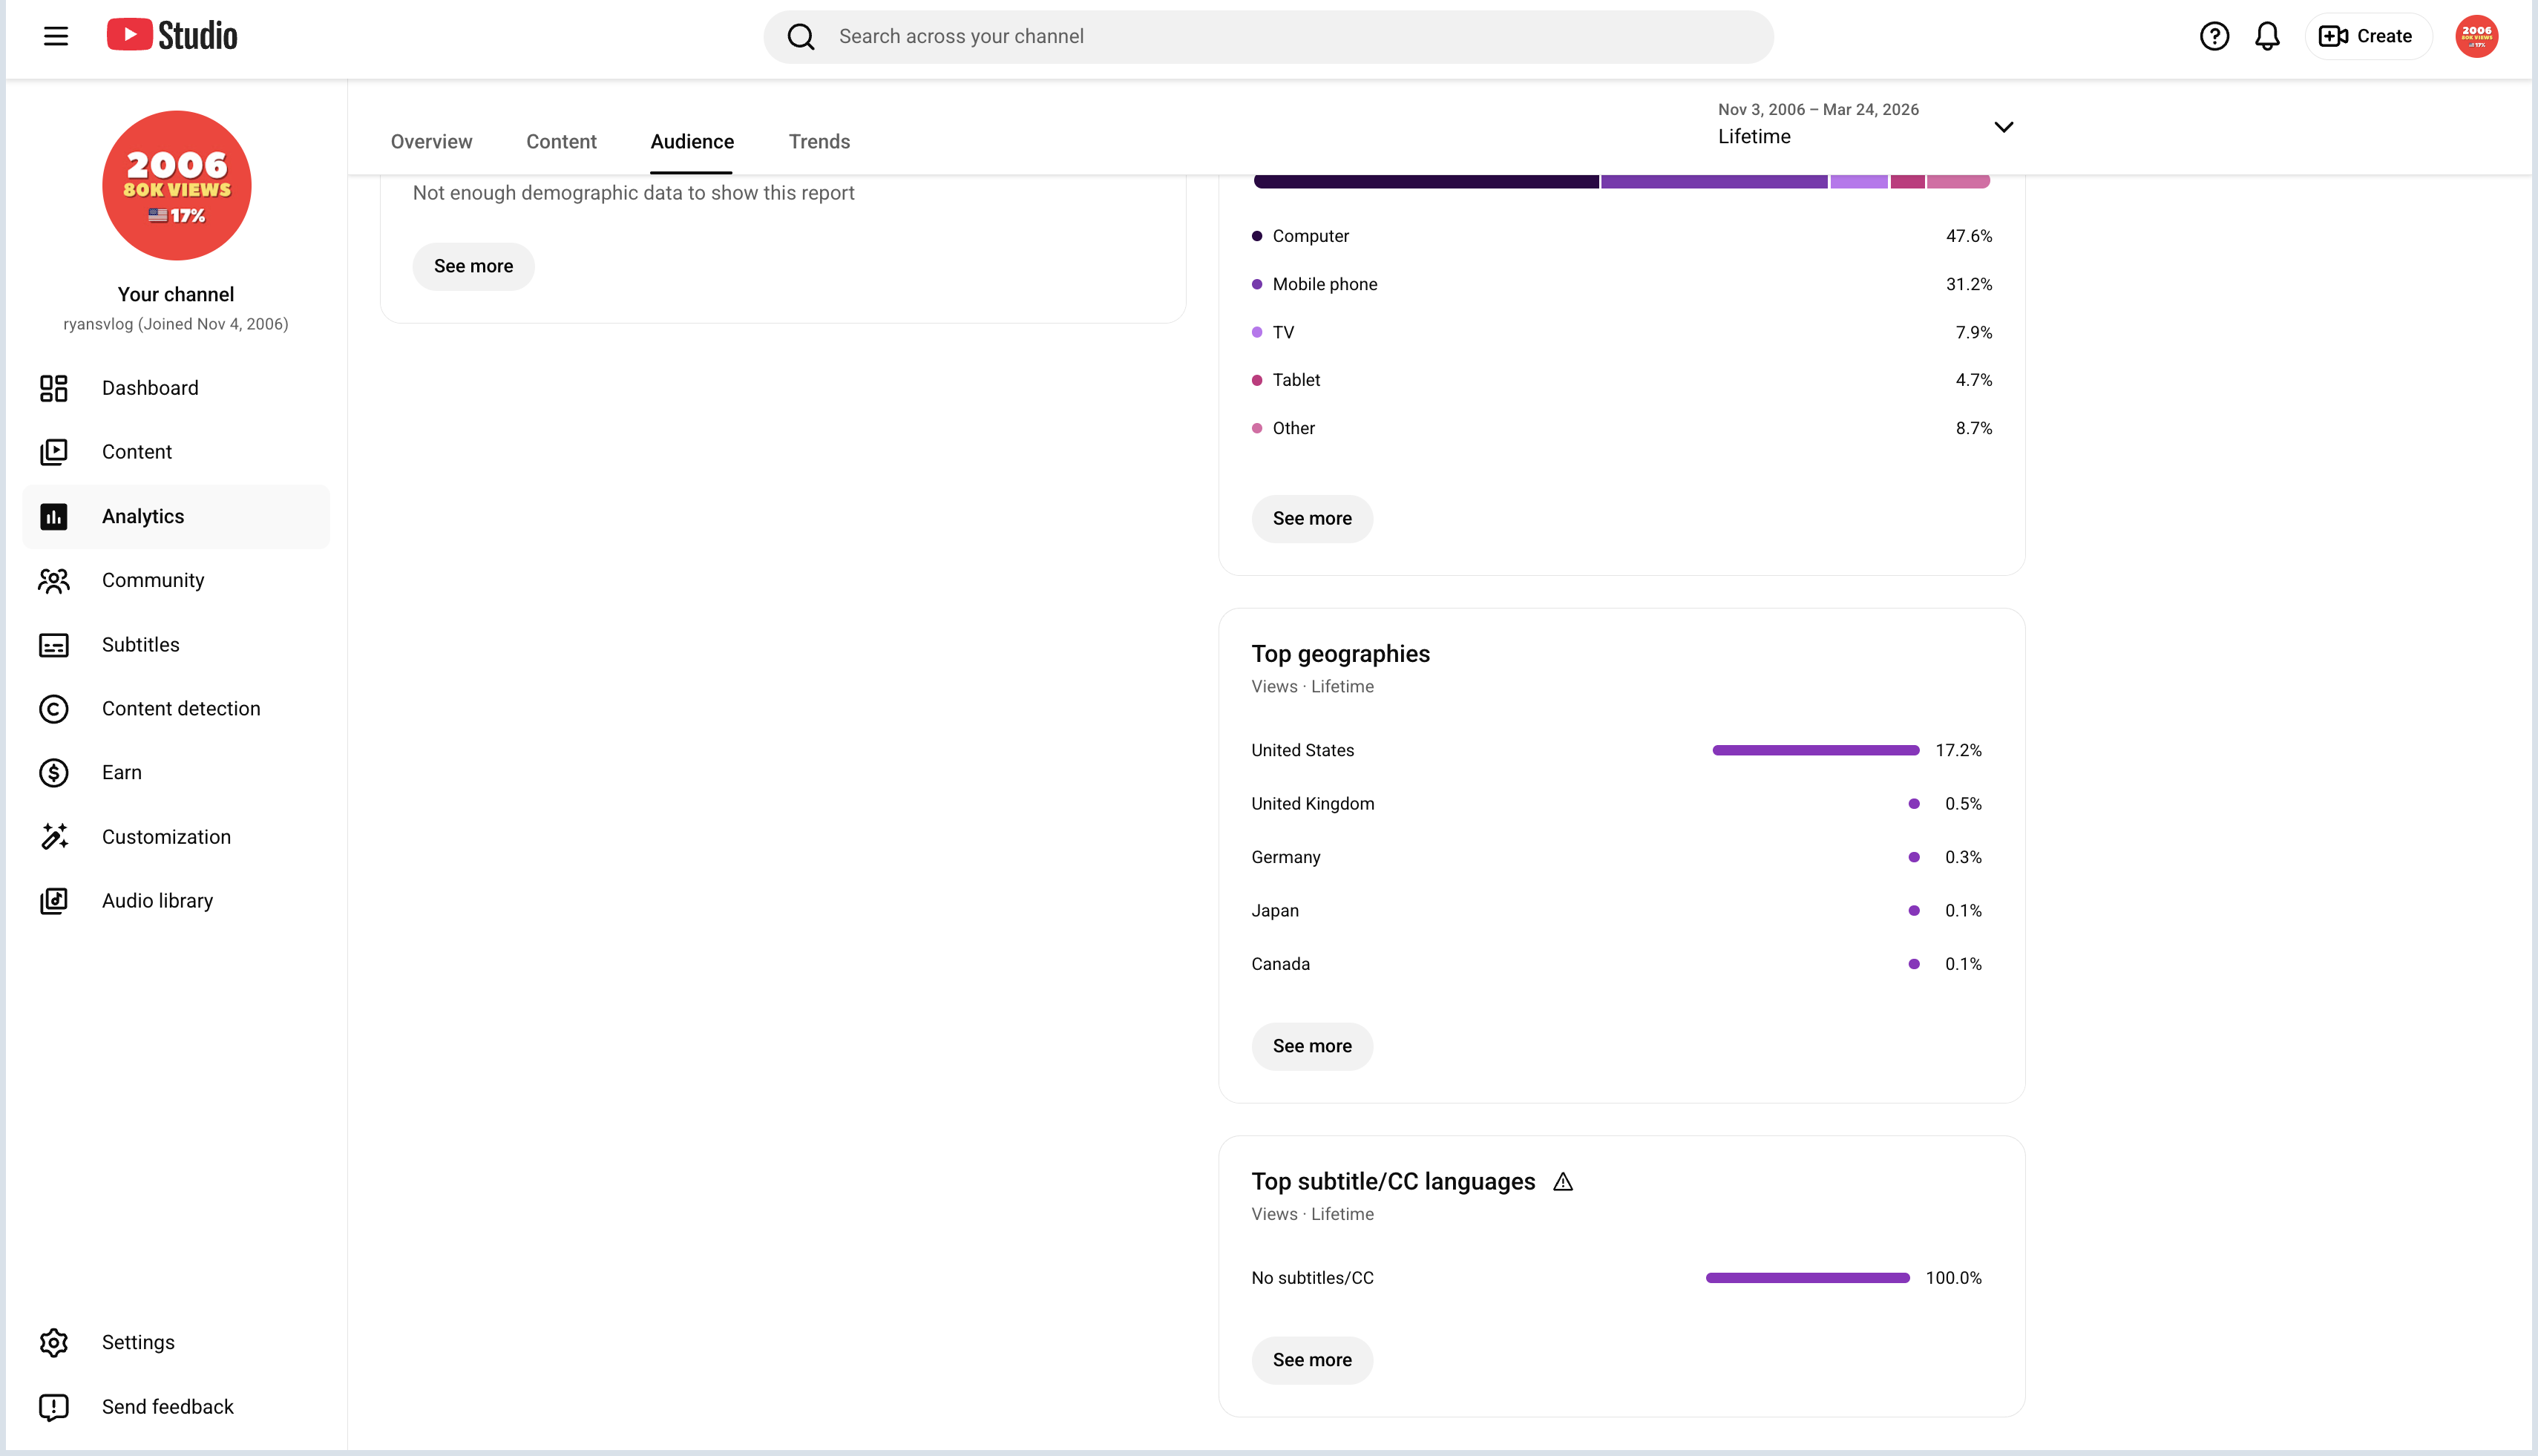
Task: Open Earn in the sidebar
Action: 176,773
